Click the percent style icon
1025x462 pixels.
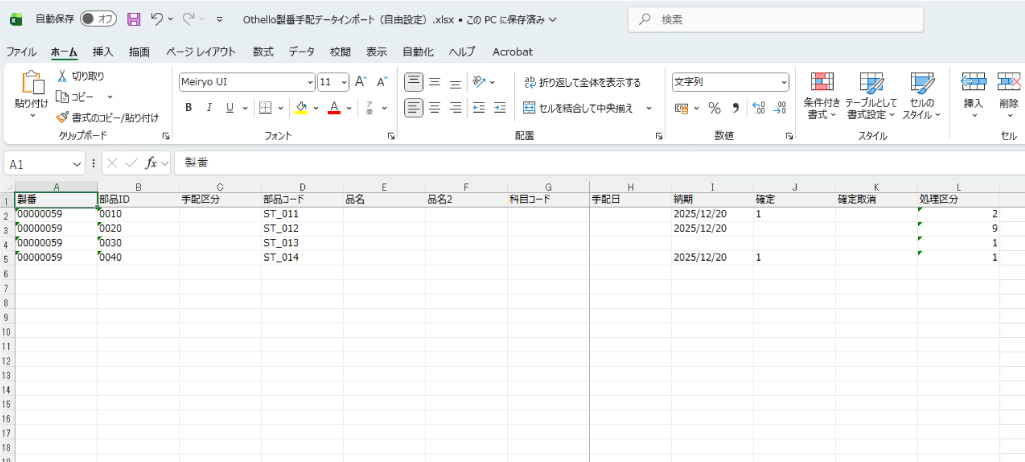pyautogui.click(x=714, y=108)
